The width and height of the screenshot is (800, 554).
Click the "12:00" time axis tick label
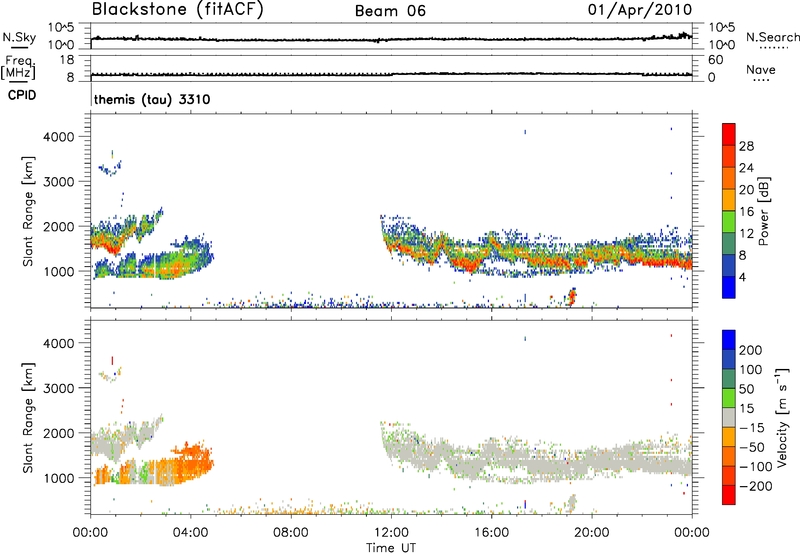(391, 533)
